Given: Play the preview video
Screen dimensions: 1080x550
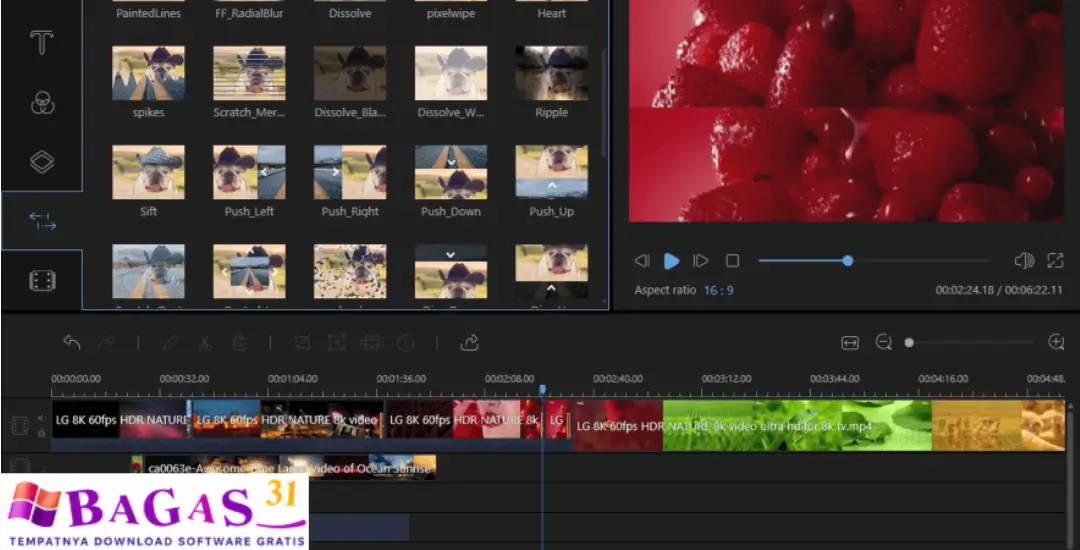Looking at the screenshot, I should click(x=671, y=261).
